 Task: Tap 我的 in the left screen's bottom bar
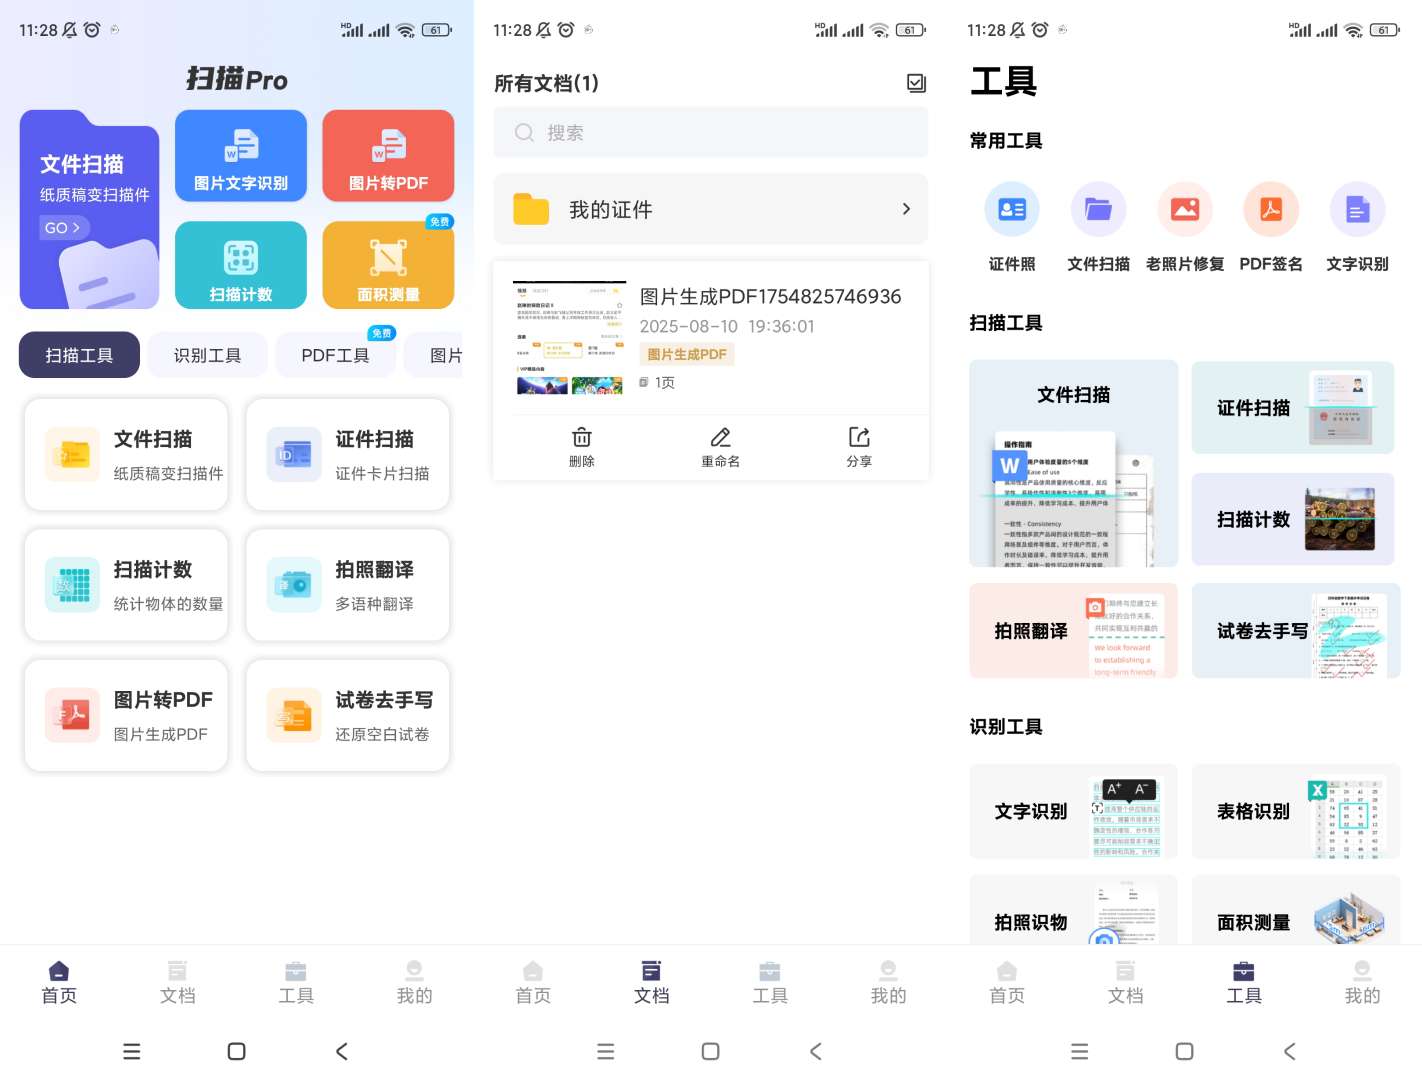[414, 982]
